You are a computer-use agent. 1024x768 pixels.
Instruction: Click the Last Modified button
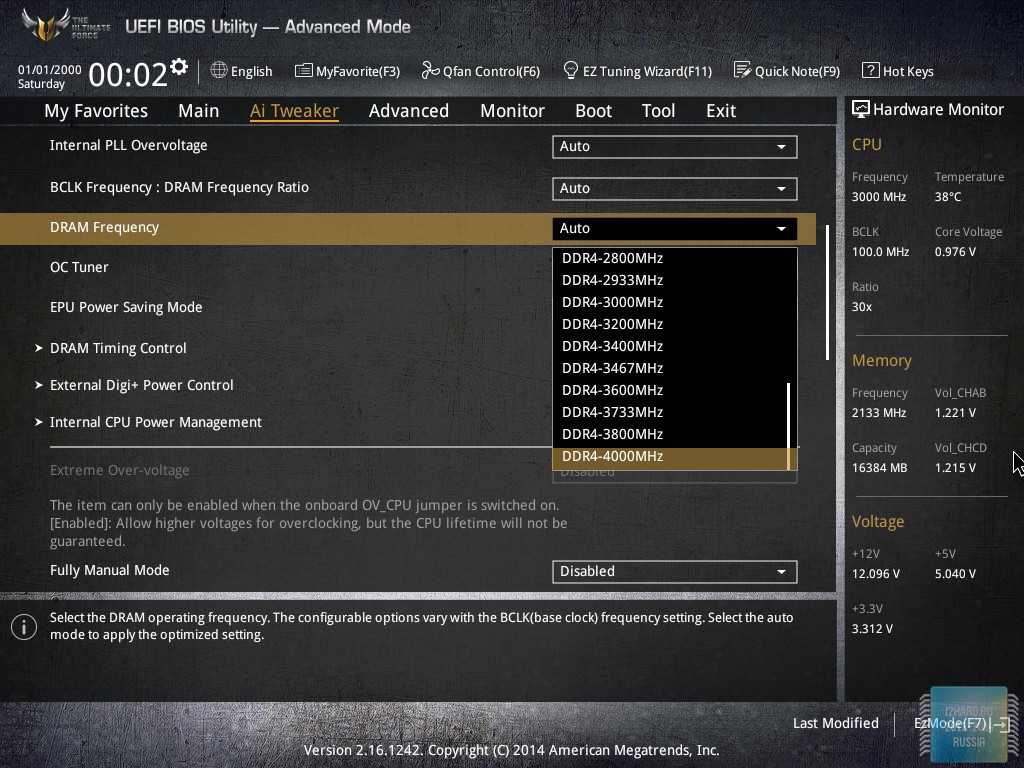click(x=835, y=723)
